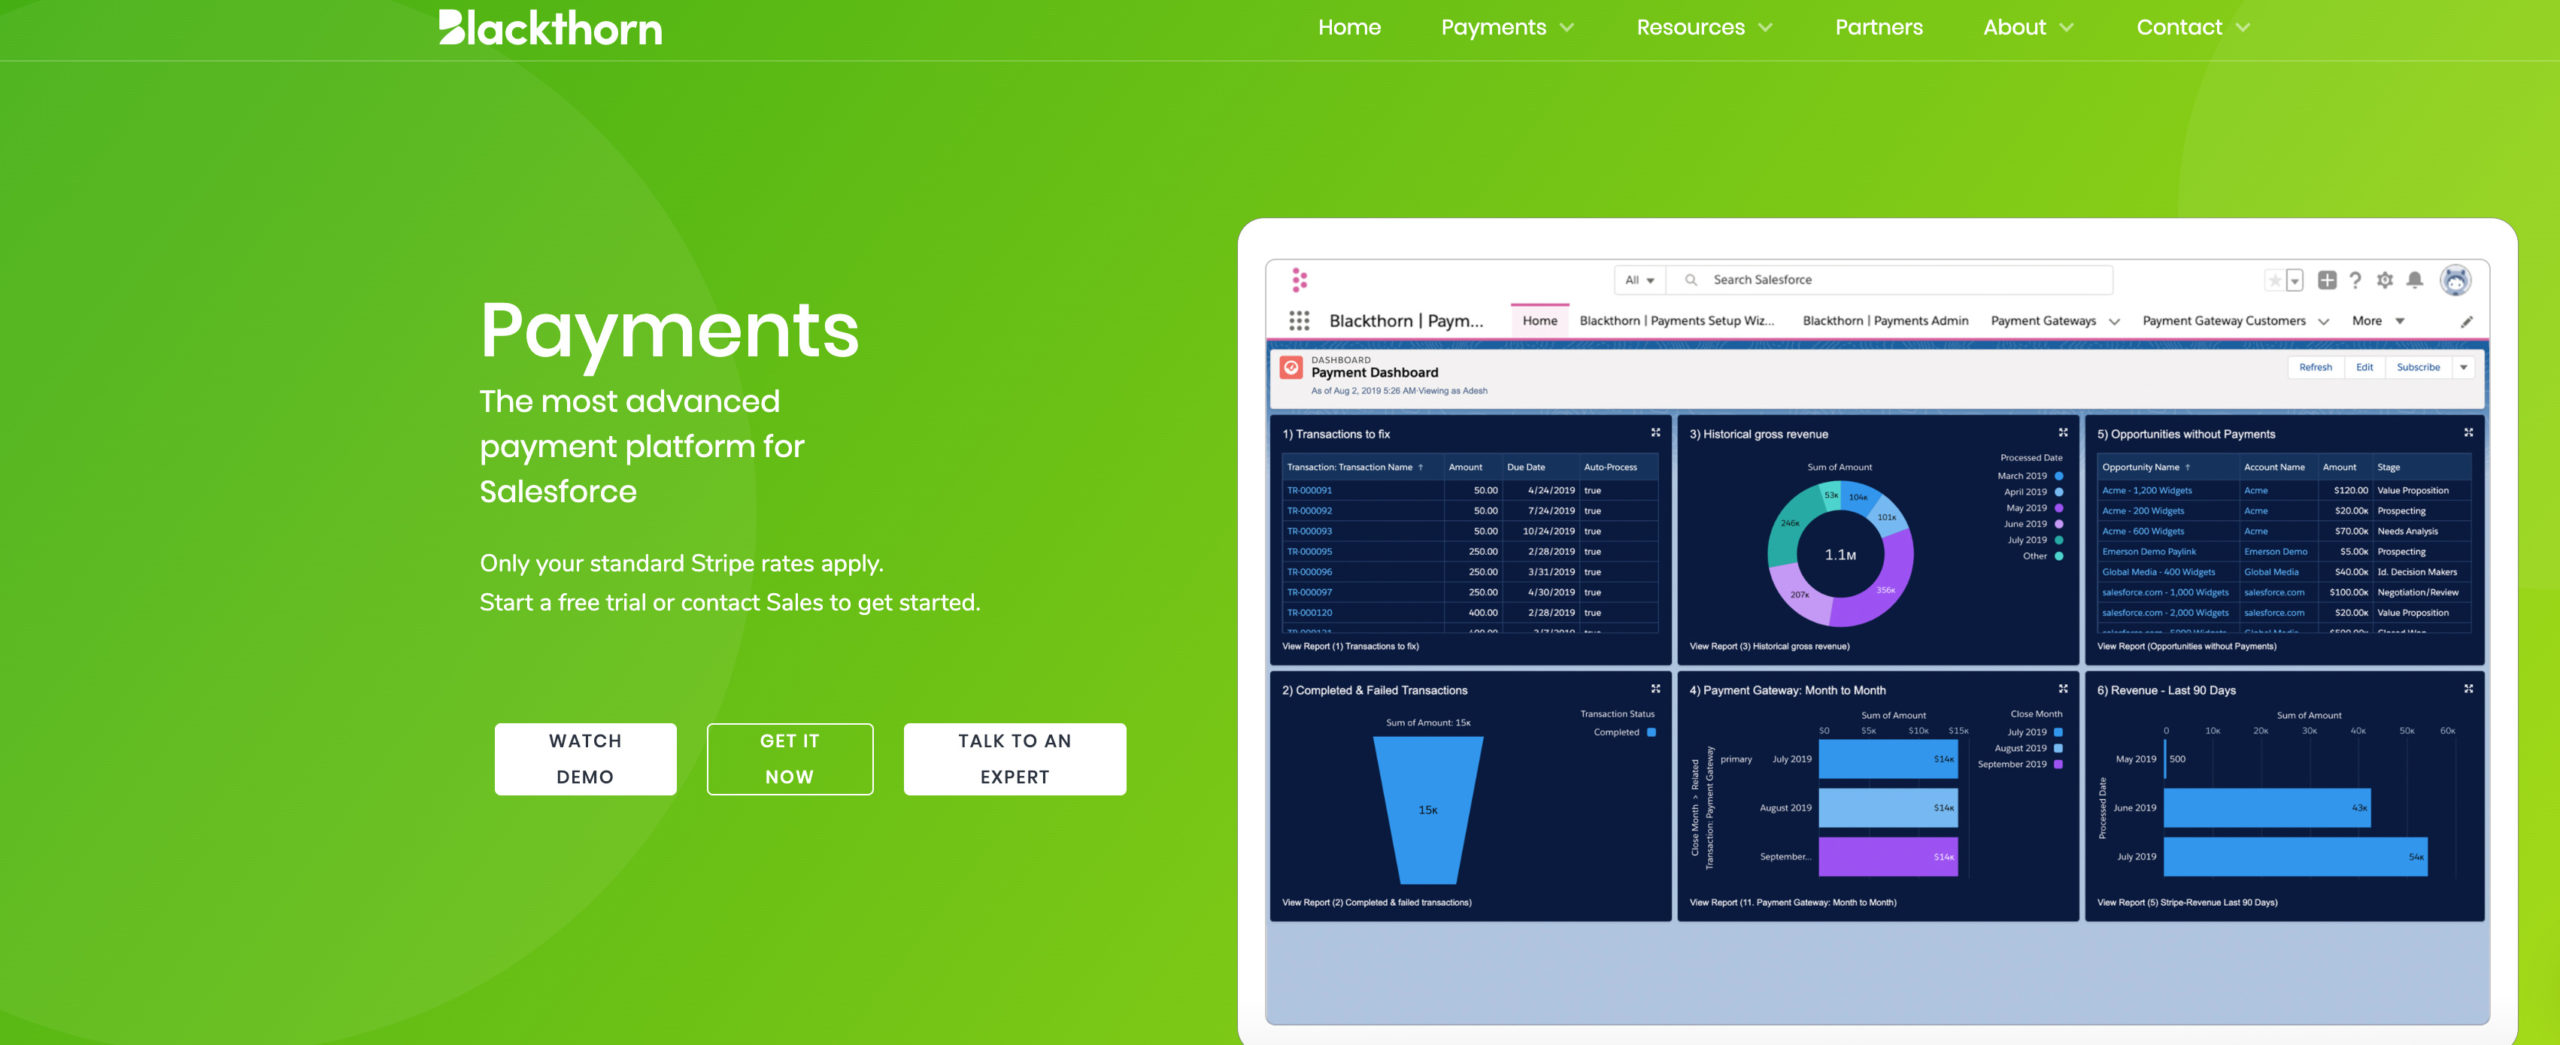This screenshot has width=2560, height=1045.
Task: Expand the Transactions to fix widget
Action: point(1655,433)
